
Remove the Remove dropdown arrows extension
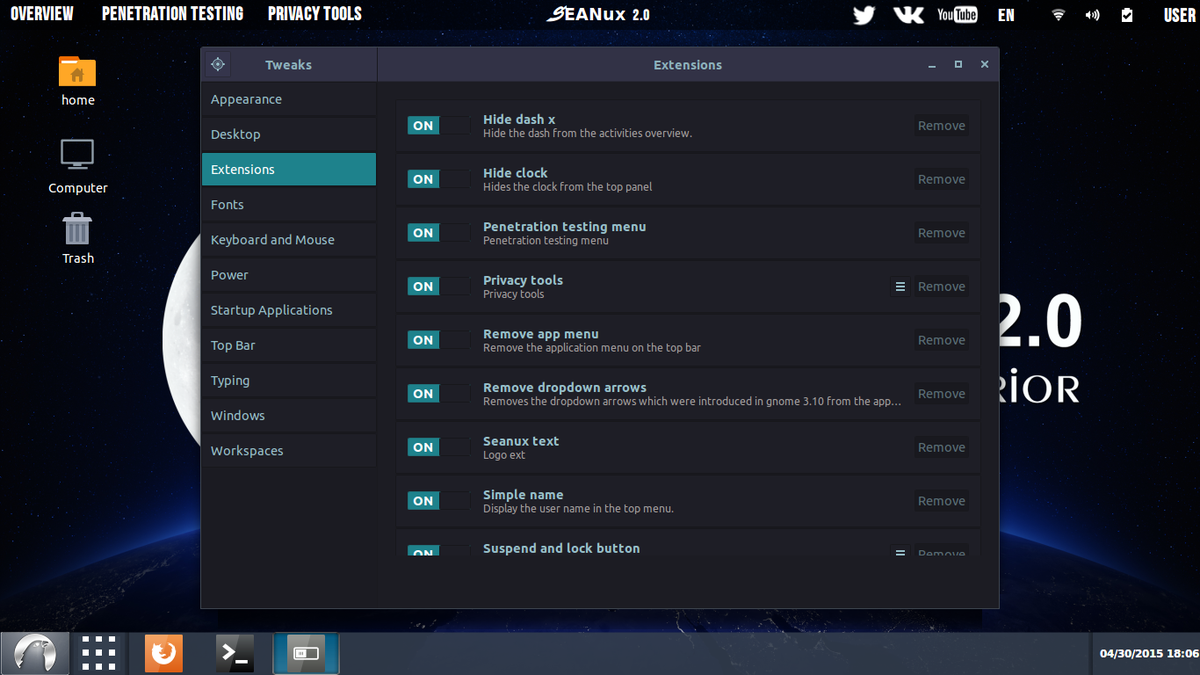click(x=941, y=394)
